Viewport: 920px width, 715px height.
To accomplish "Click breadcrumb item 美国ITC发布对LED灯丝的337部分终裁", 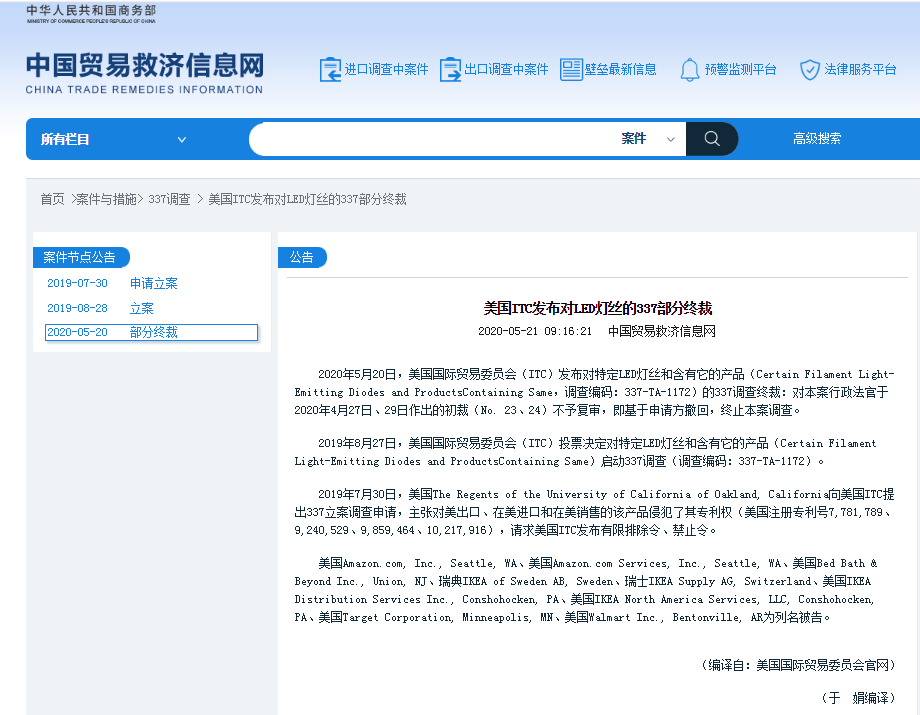I will point(307,199).
